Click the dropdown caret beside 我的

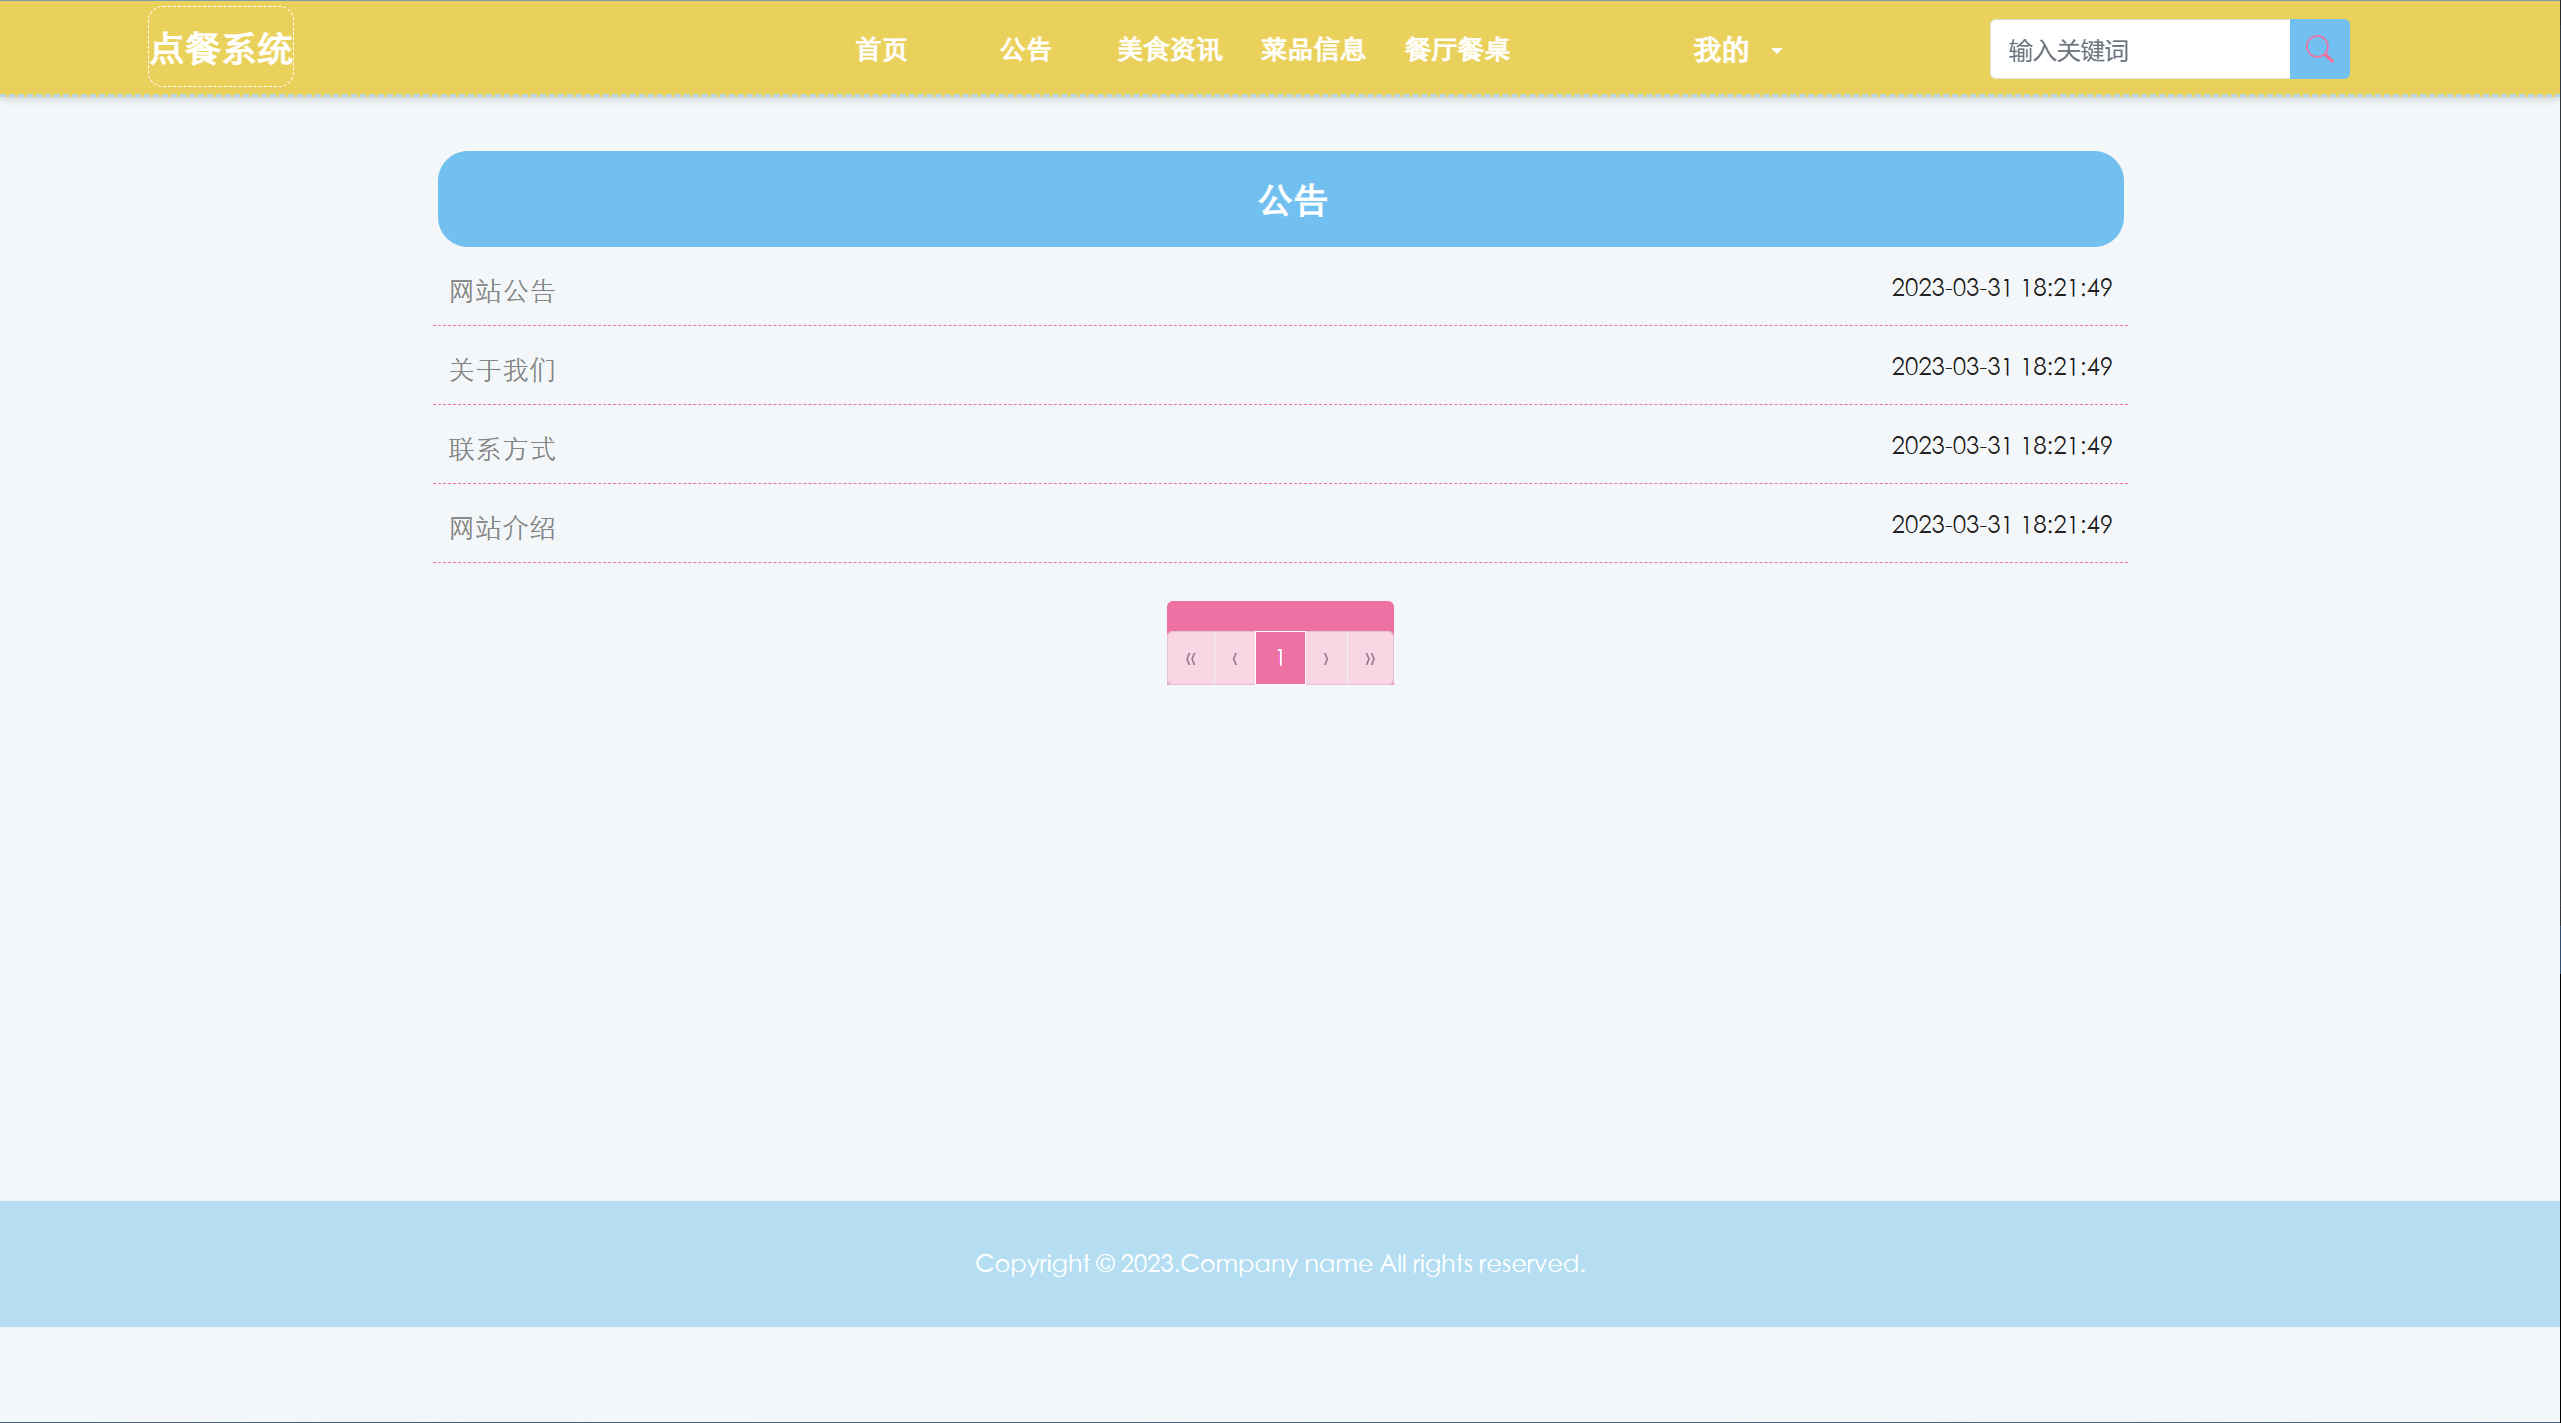pos(1776,50)
